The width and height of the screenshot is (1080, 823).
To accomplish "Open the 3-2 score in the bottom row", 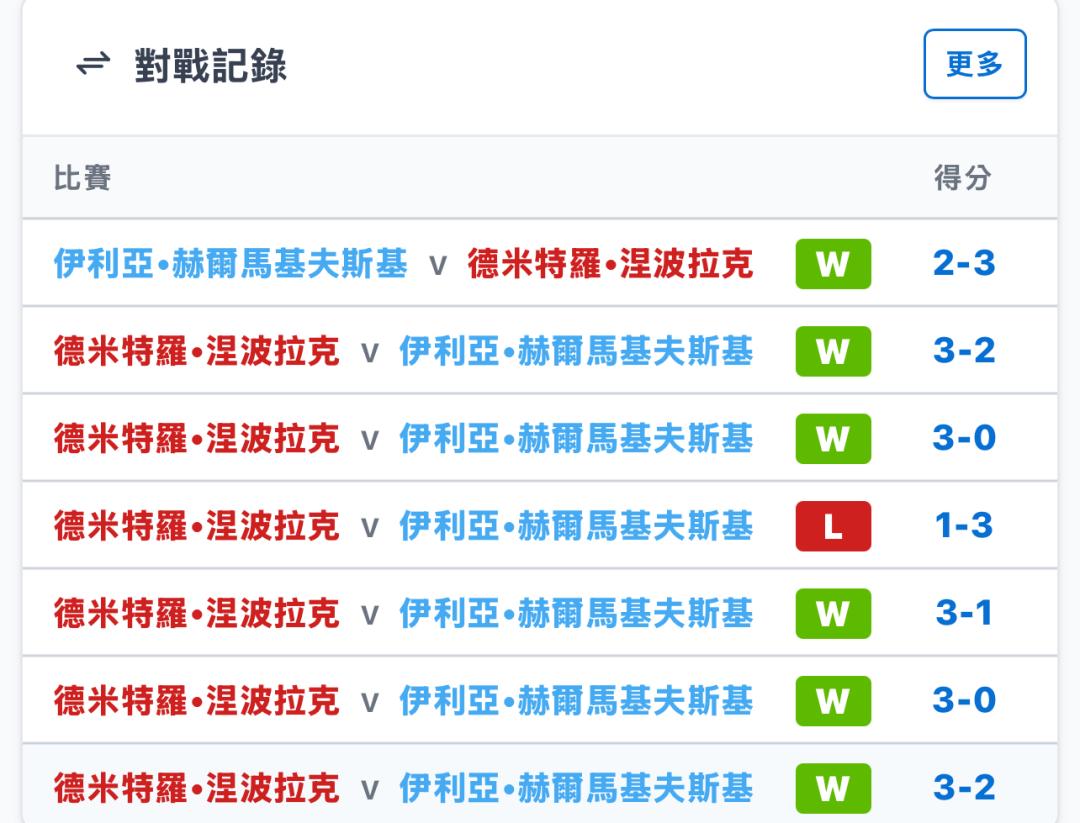I will point(964,788).
